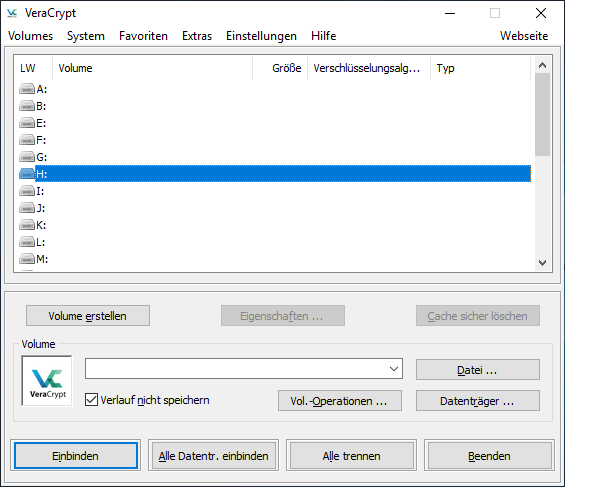Minimize the VeraCrypt window
The width and height of the screenshot is (614, 487).
450,13
